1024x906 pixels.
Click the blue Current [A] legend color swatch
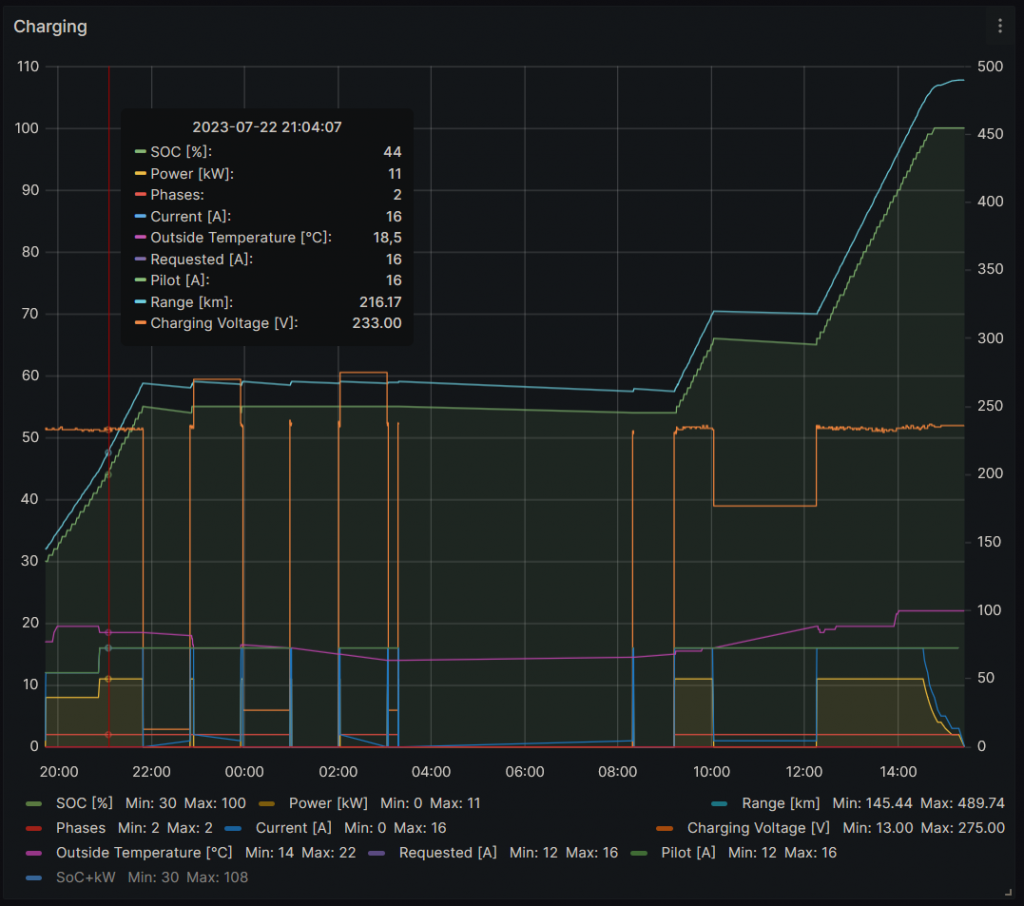click(233, 829)
